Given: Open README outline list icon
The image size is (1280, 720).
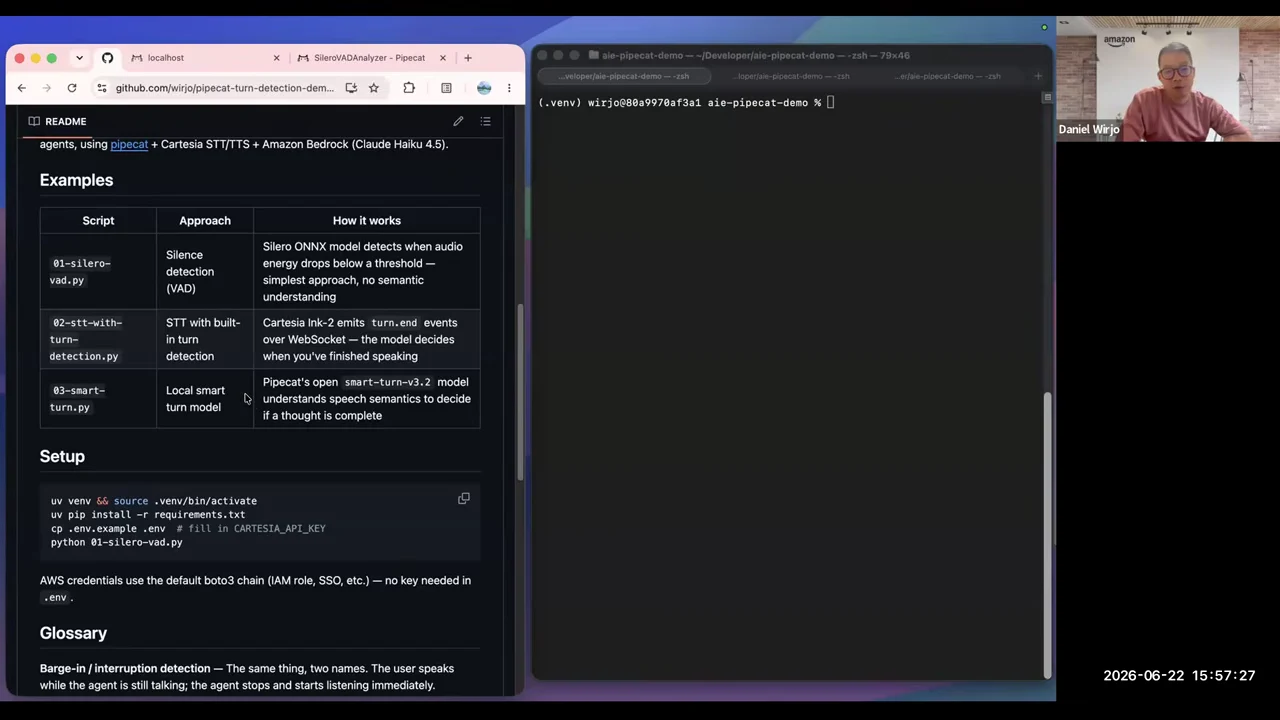Looking at the screenshot, I should point(485,121).
